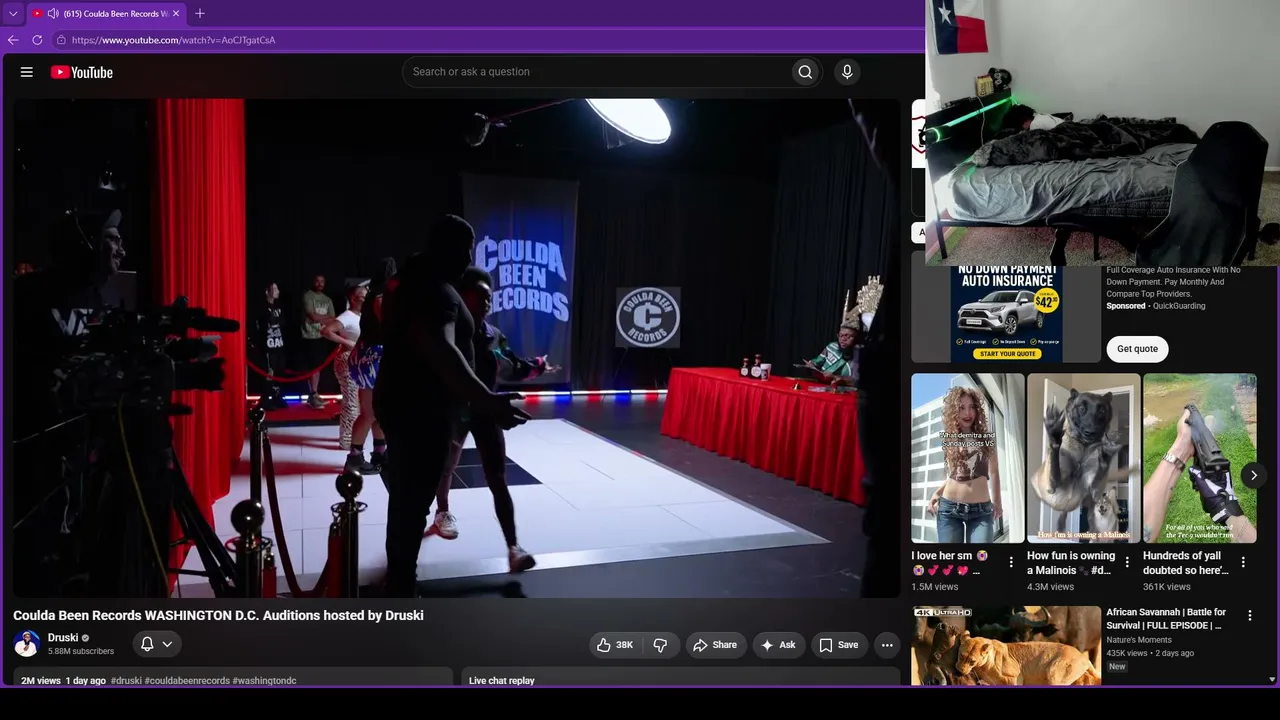This screenshot has height=720, width=1280.
Task: View site information icon in address bar
Action: point(61,40)
